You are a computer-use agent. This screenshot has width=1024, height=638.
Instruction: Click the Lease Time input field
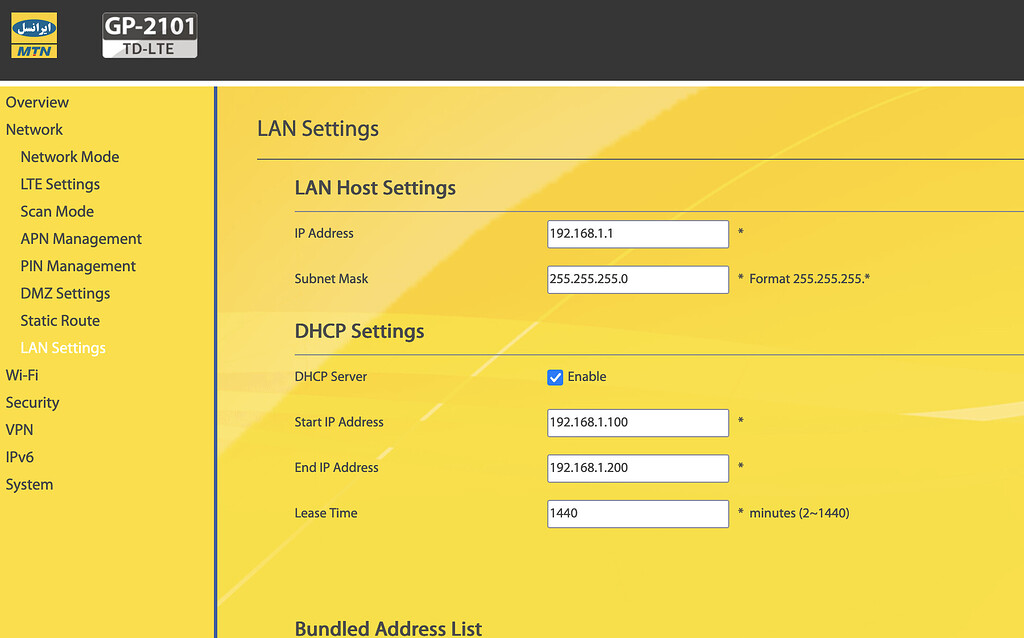637,513
